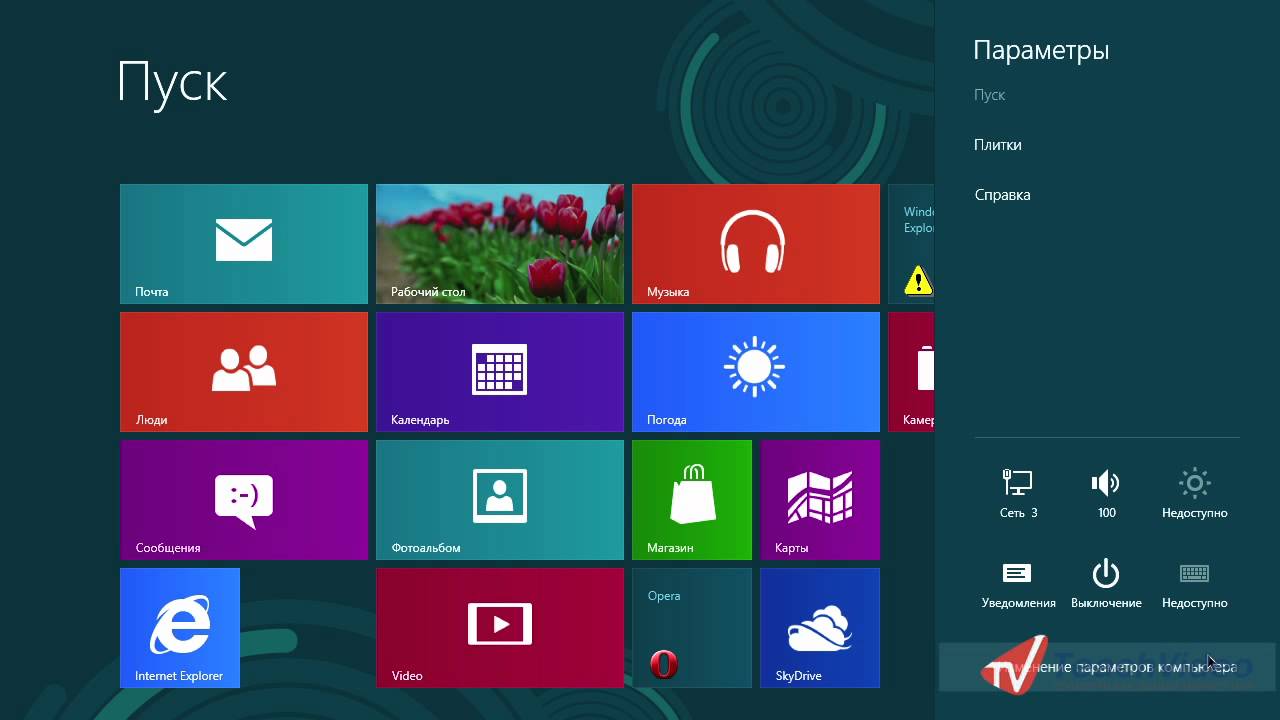
Task: Open the Погода weather tile
Action: pos(756,372)
